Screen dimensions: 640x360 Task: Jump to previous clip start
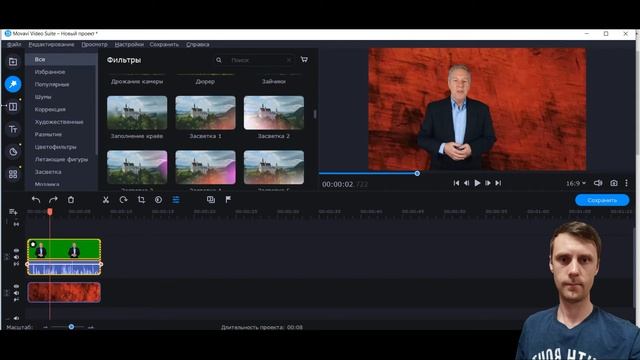[x=456, y=183]
